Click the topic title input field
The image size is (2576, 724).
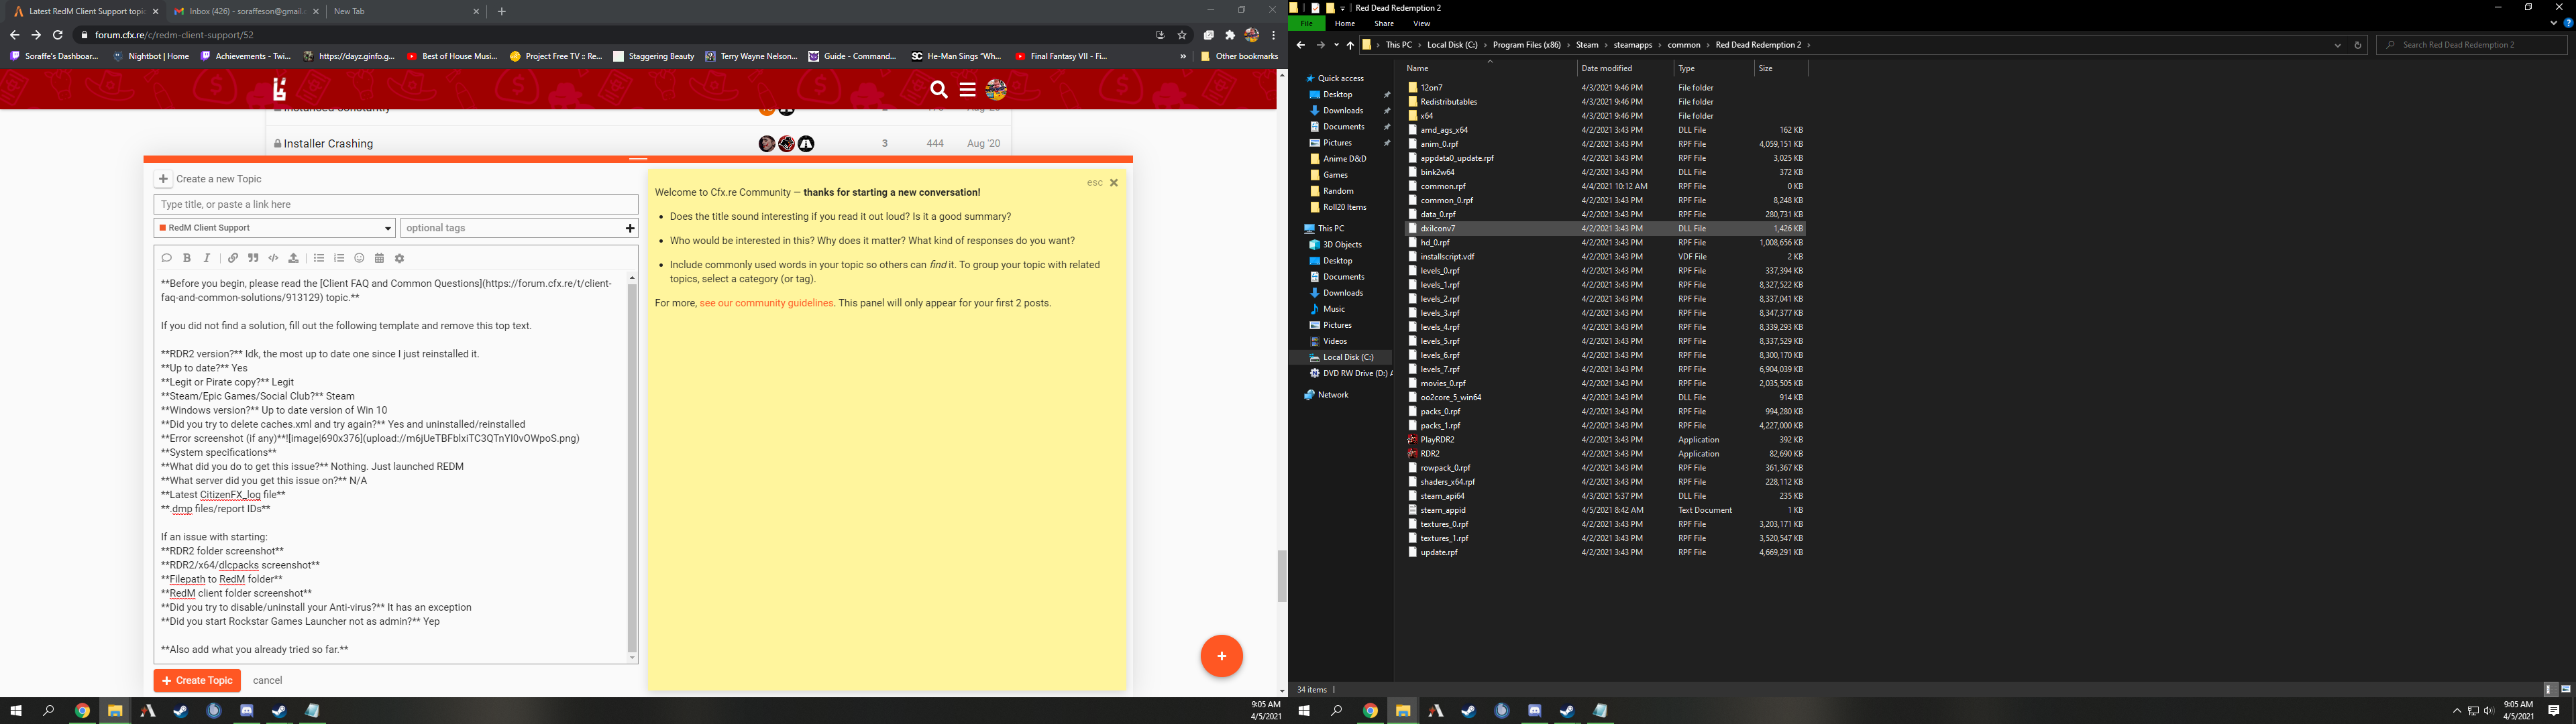tap(395, 204)
